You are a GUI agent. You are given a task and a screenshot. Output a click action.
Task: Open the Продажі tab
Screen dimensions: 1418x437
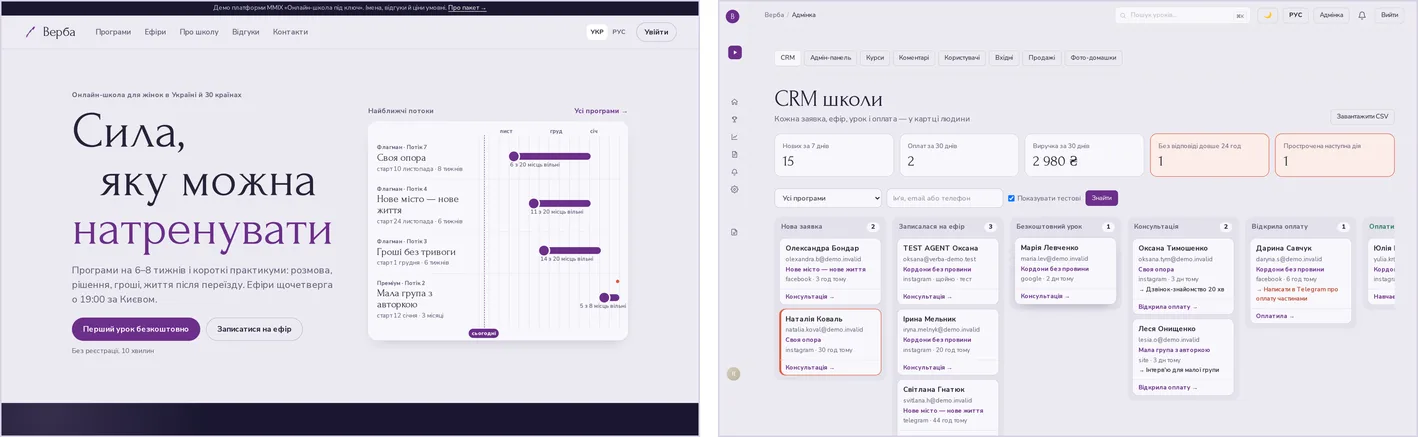pyautogui.click(x=1041, y=58)
